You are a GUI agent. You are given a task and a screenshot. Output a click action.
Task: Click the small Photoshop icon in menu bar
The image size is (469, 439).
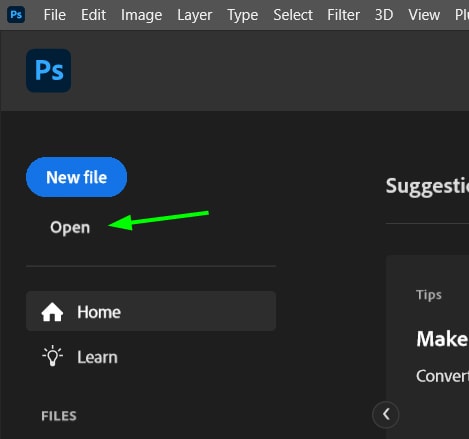point(16,15)
